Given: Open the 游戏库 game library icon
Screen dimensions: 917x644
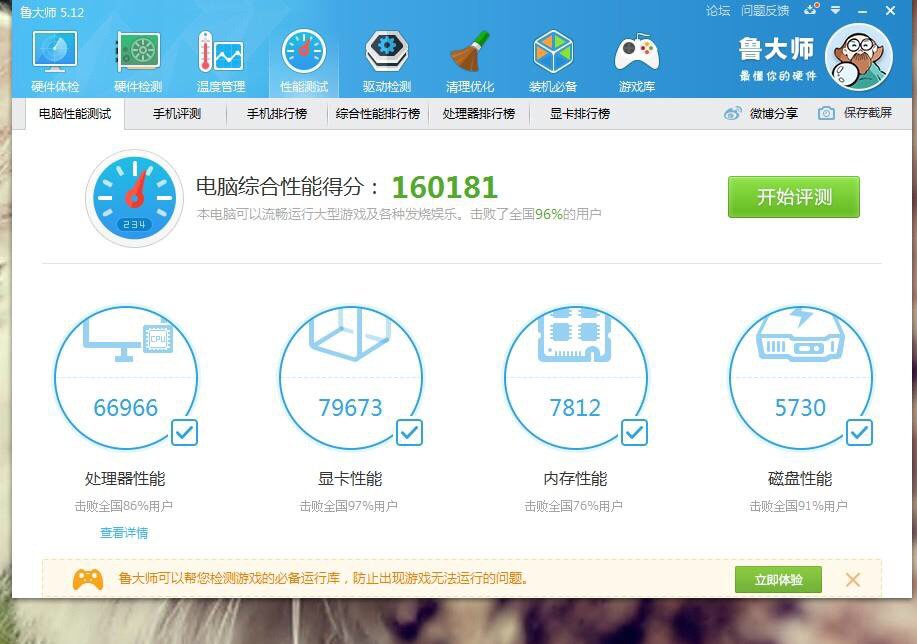Looking at the screenshot, I should [x=636, y=54].
